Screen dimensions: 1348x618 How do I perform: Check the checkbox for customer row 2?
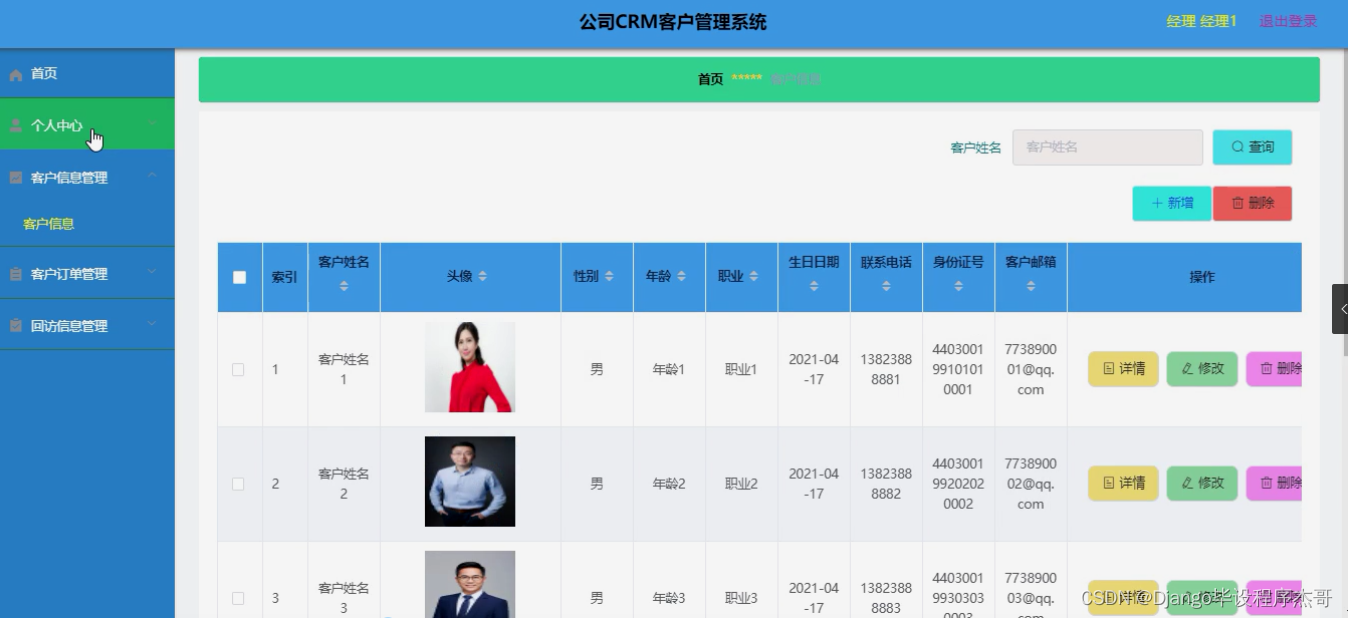point(239,482)
